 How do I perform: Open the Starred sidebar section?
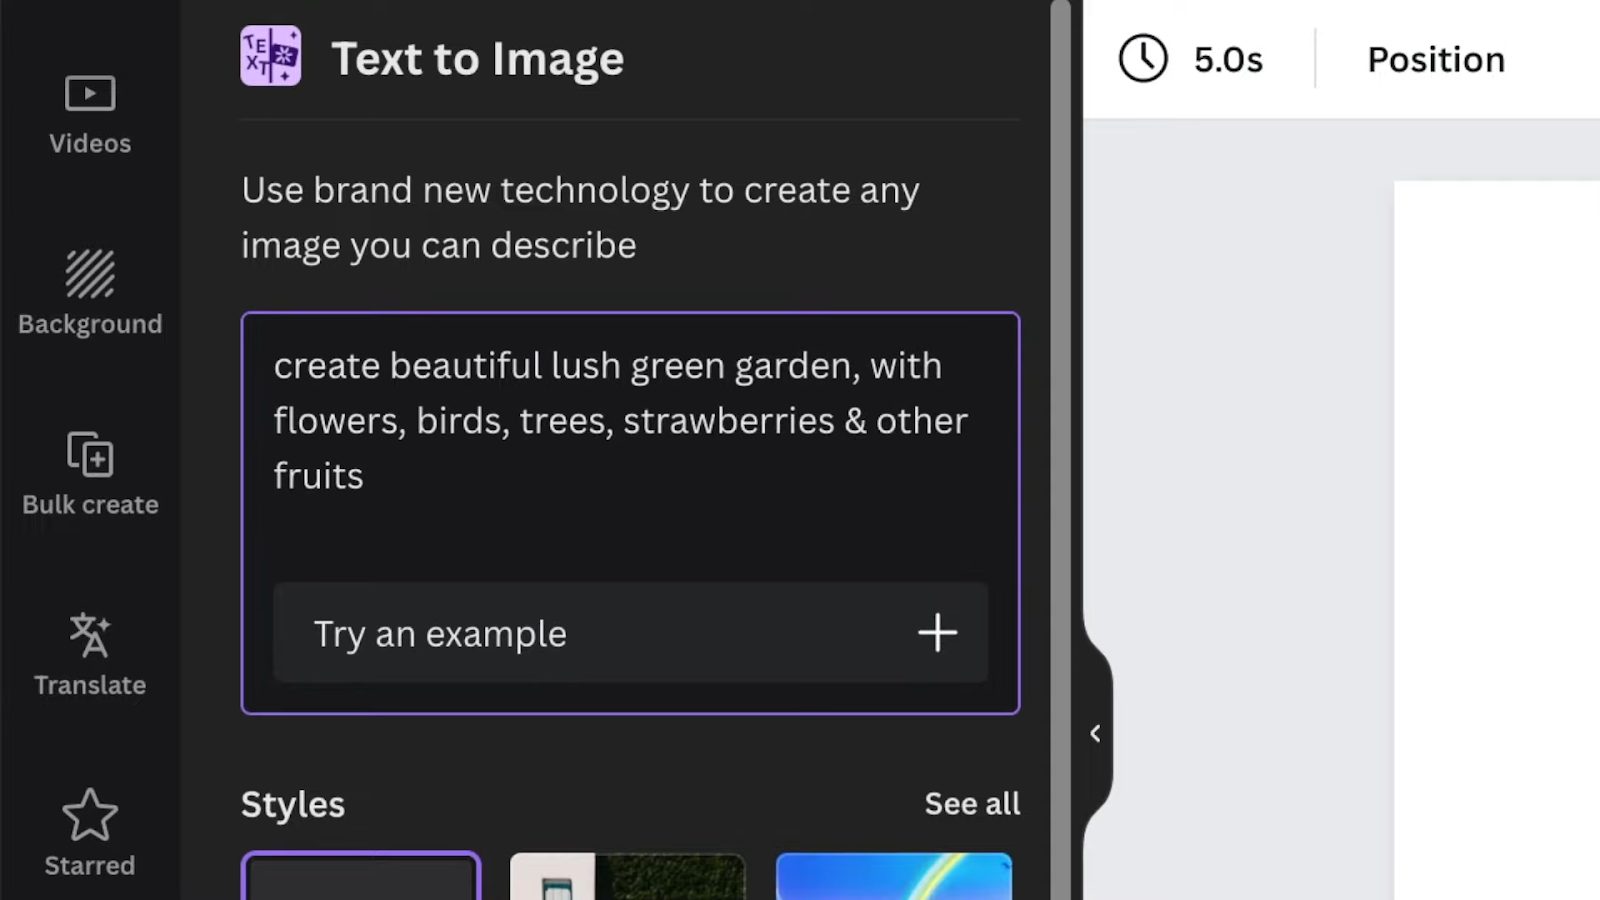pyautogui.click(x=90, y=833)
